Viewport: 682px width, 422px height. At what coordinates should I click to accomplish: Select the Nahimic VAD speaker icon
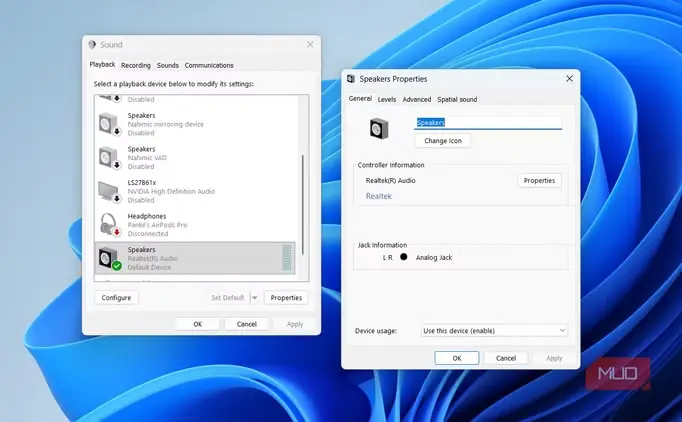[109, 158]
